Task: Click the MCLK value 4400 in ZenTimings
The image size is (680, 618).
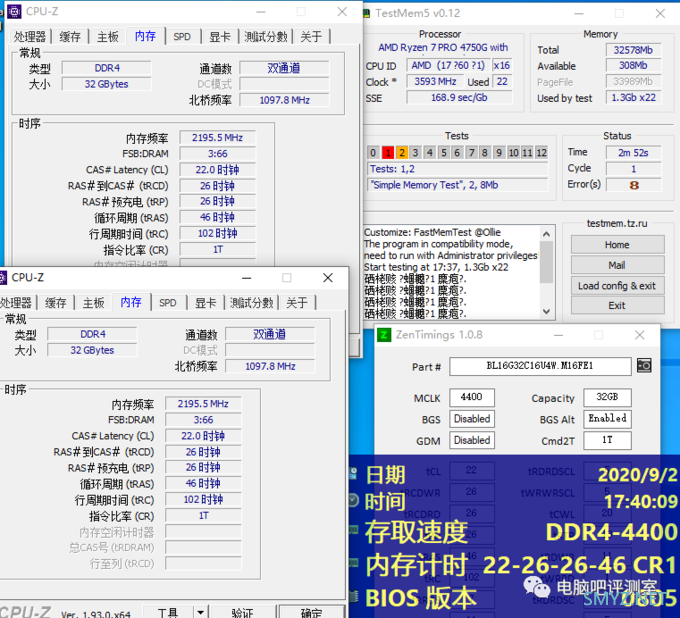Action: point(472,397)
